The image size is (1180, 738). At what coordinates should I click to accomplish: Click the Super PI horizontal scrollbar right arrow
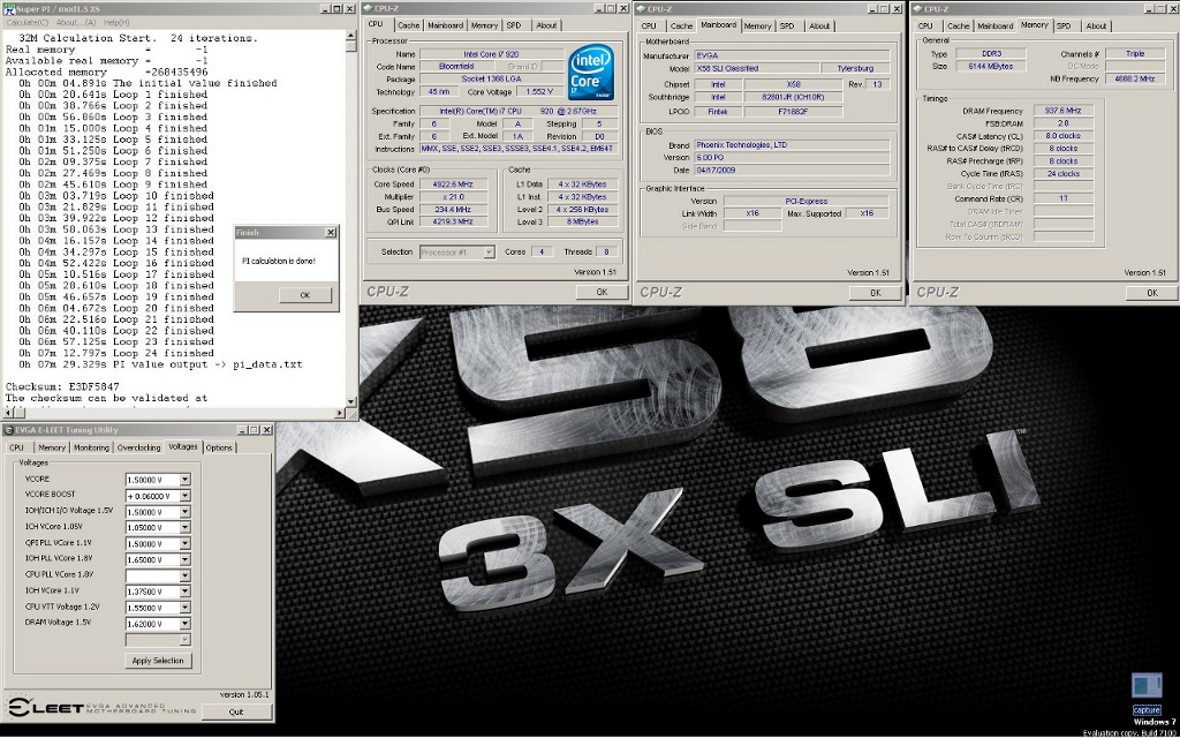click(x=339, y=412)
